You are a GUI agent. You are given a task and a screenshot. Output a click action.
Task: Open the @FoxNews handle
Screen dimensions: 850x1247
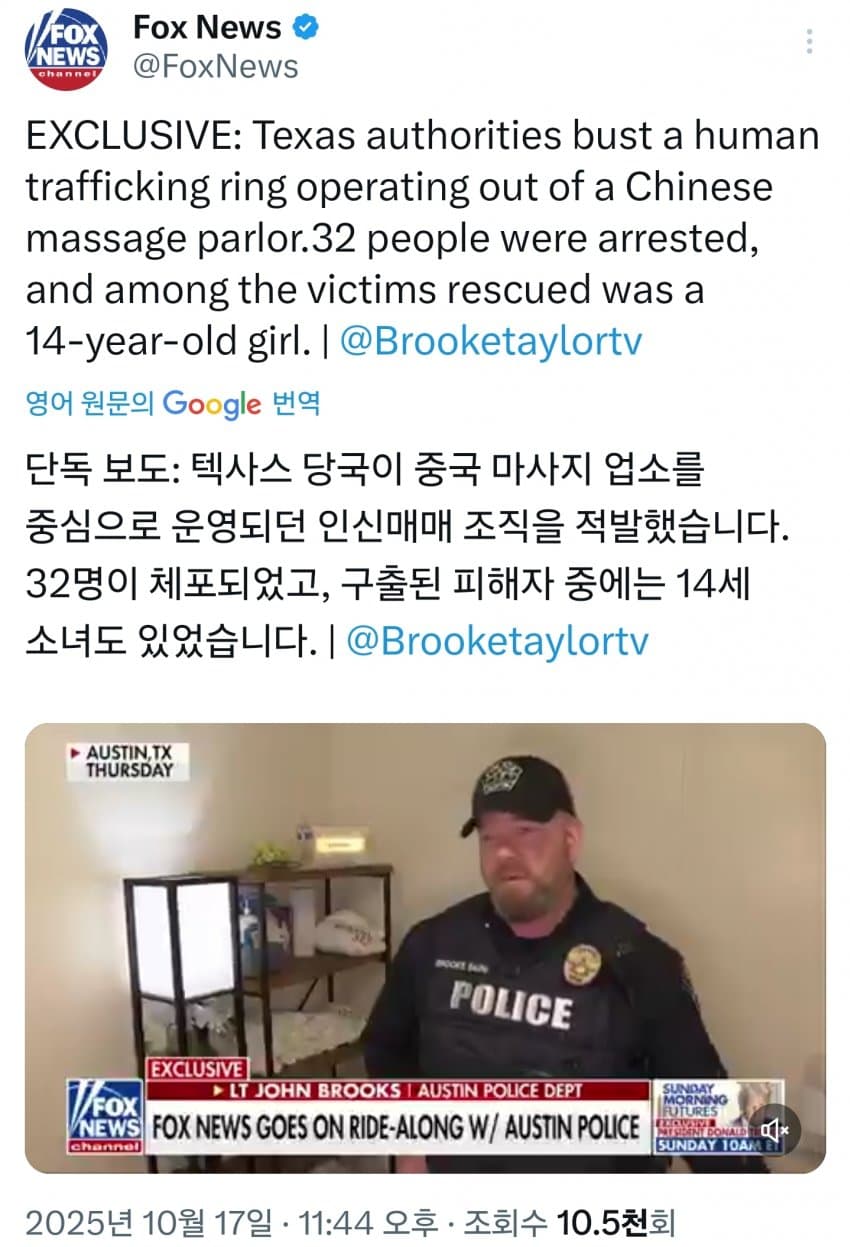(x=216, y=67)
